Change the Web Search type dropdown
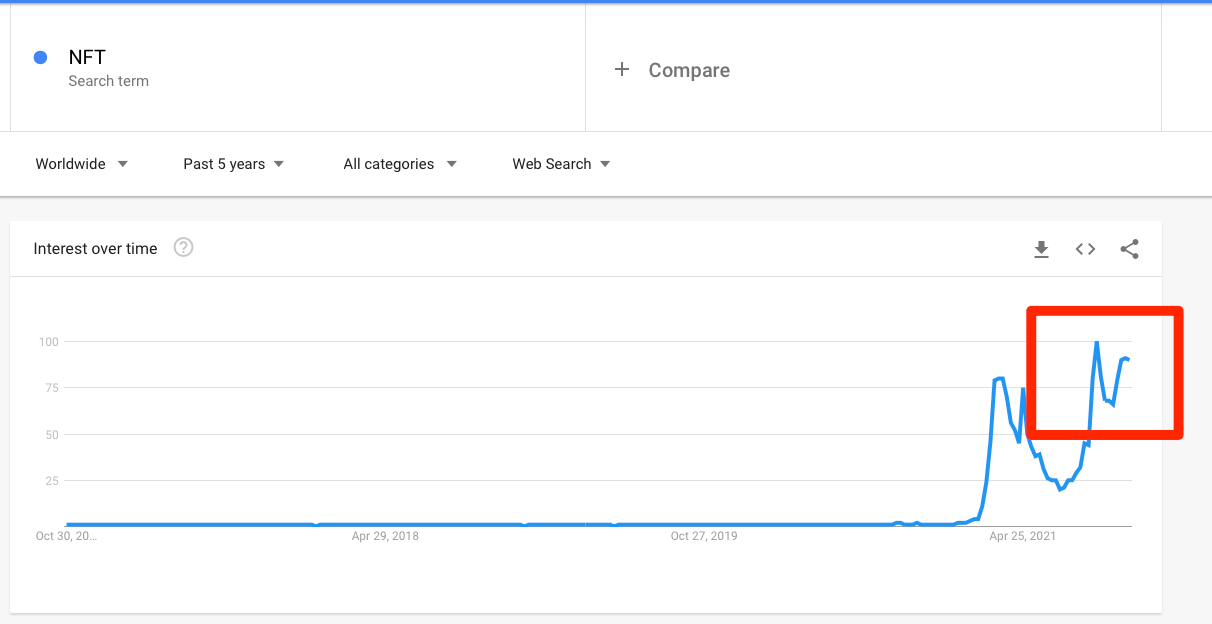The height and width of the screenshot is (624, 1212). (x=561, y=164)
